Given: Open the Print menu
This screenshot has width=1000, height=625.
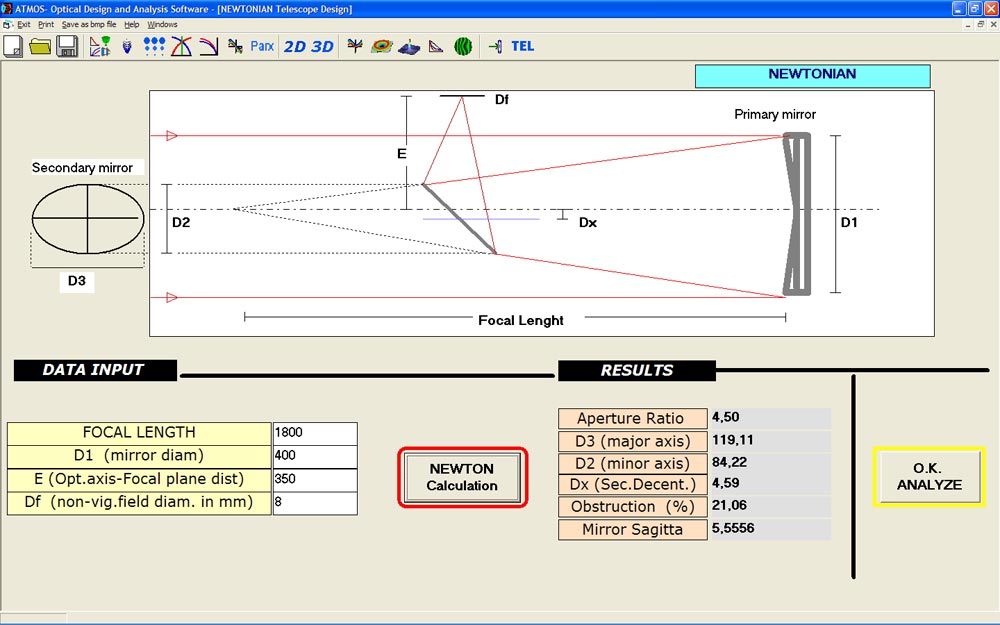Looking at the screenshot, I should (x=46, y=25).
